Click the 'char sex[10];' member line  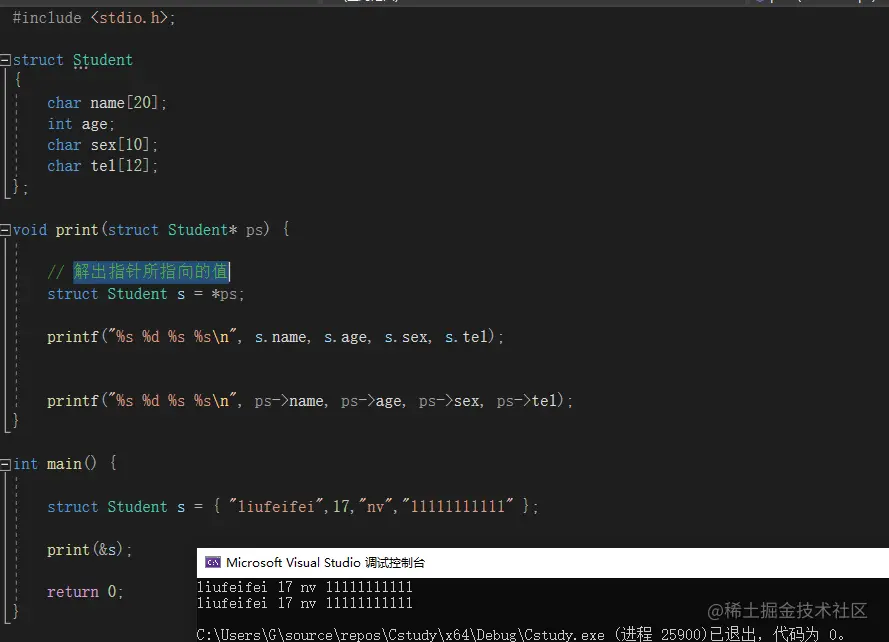click(x=103, y=145)
